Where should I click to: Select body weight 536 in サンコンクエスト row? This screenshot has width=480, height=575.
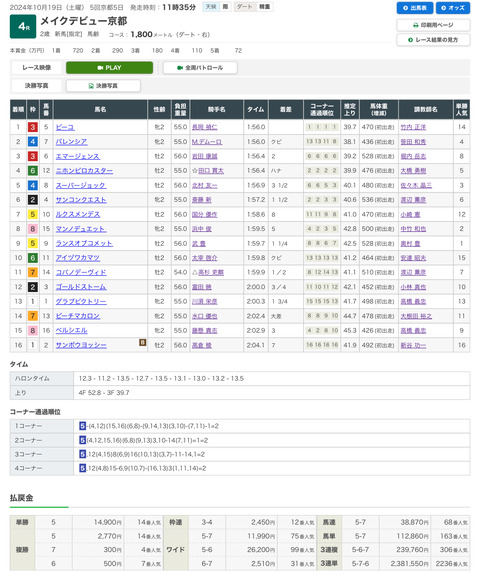click(x=367, y=200)
